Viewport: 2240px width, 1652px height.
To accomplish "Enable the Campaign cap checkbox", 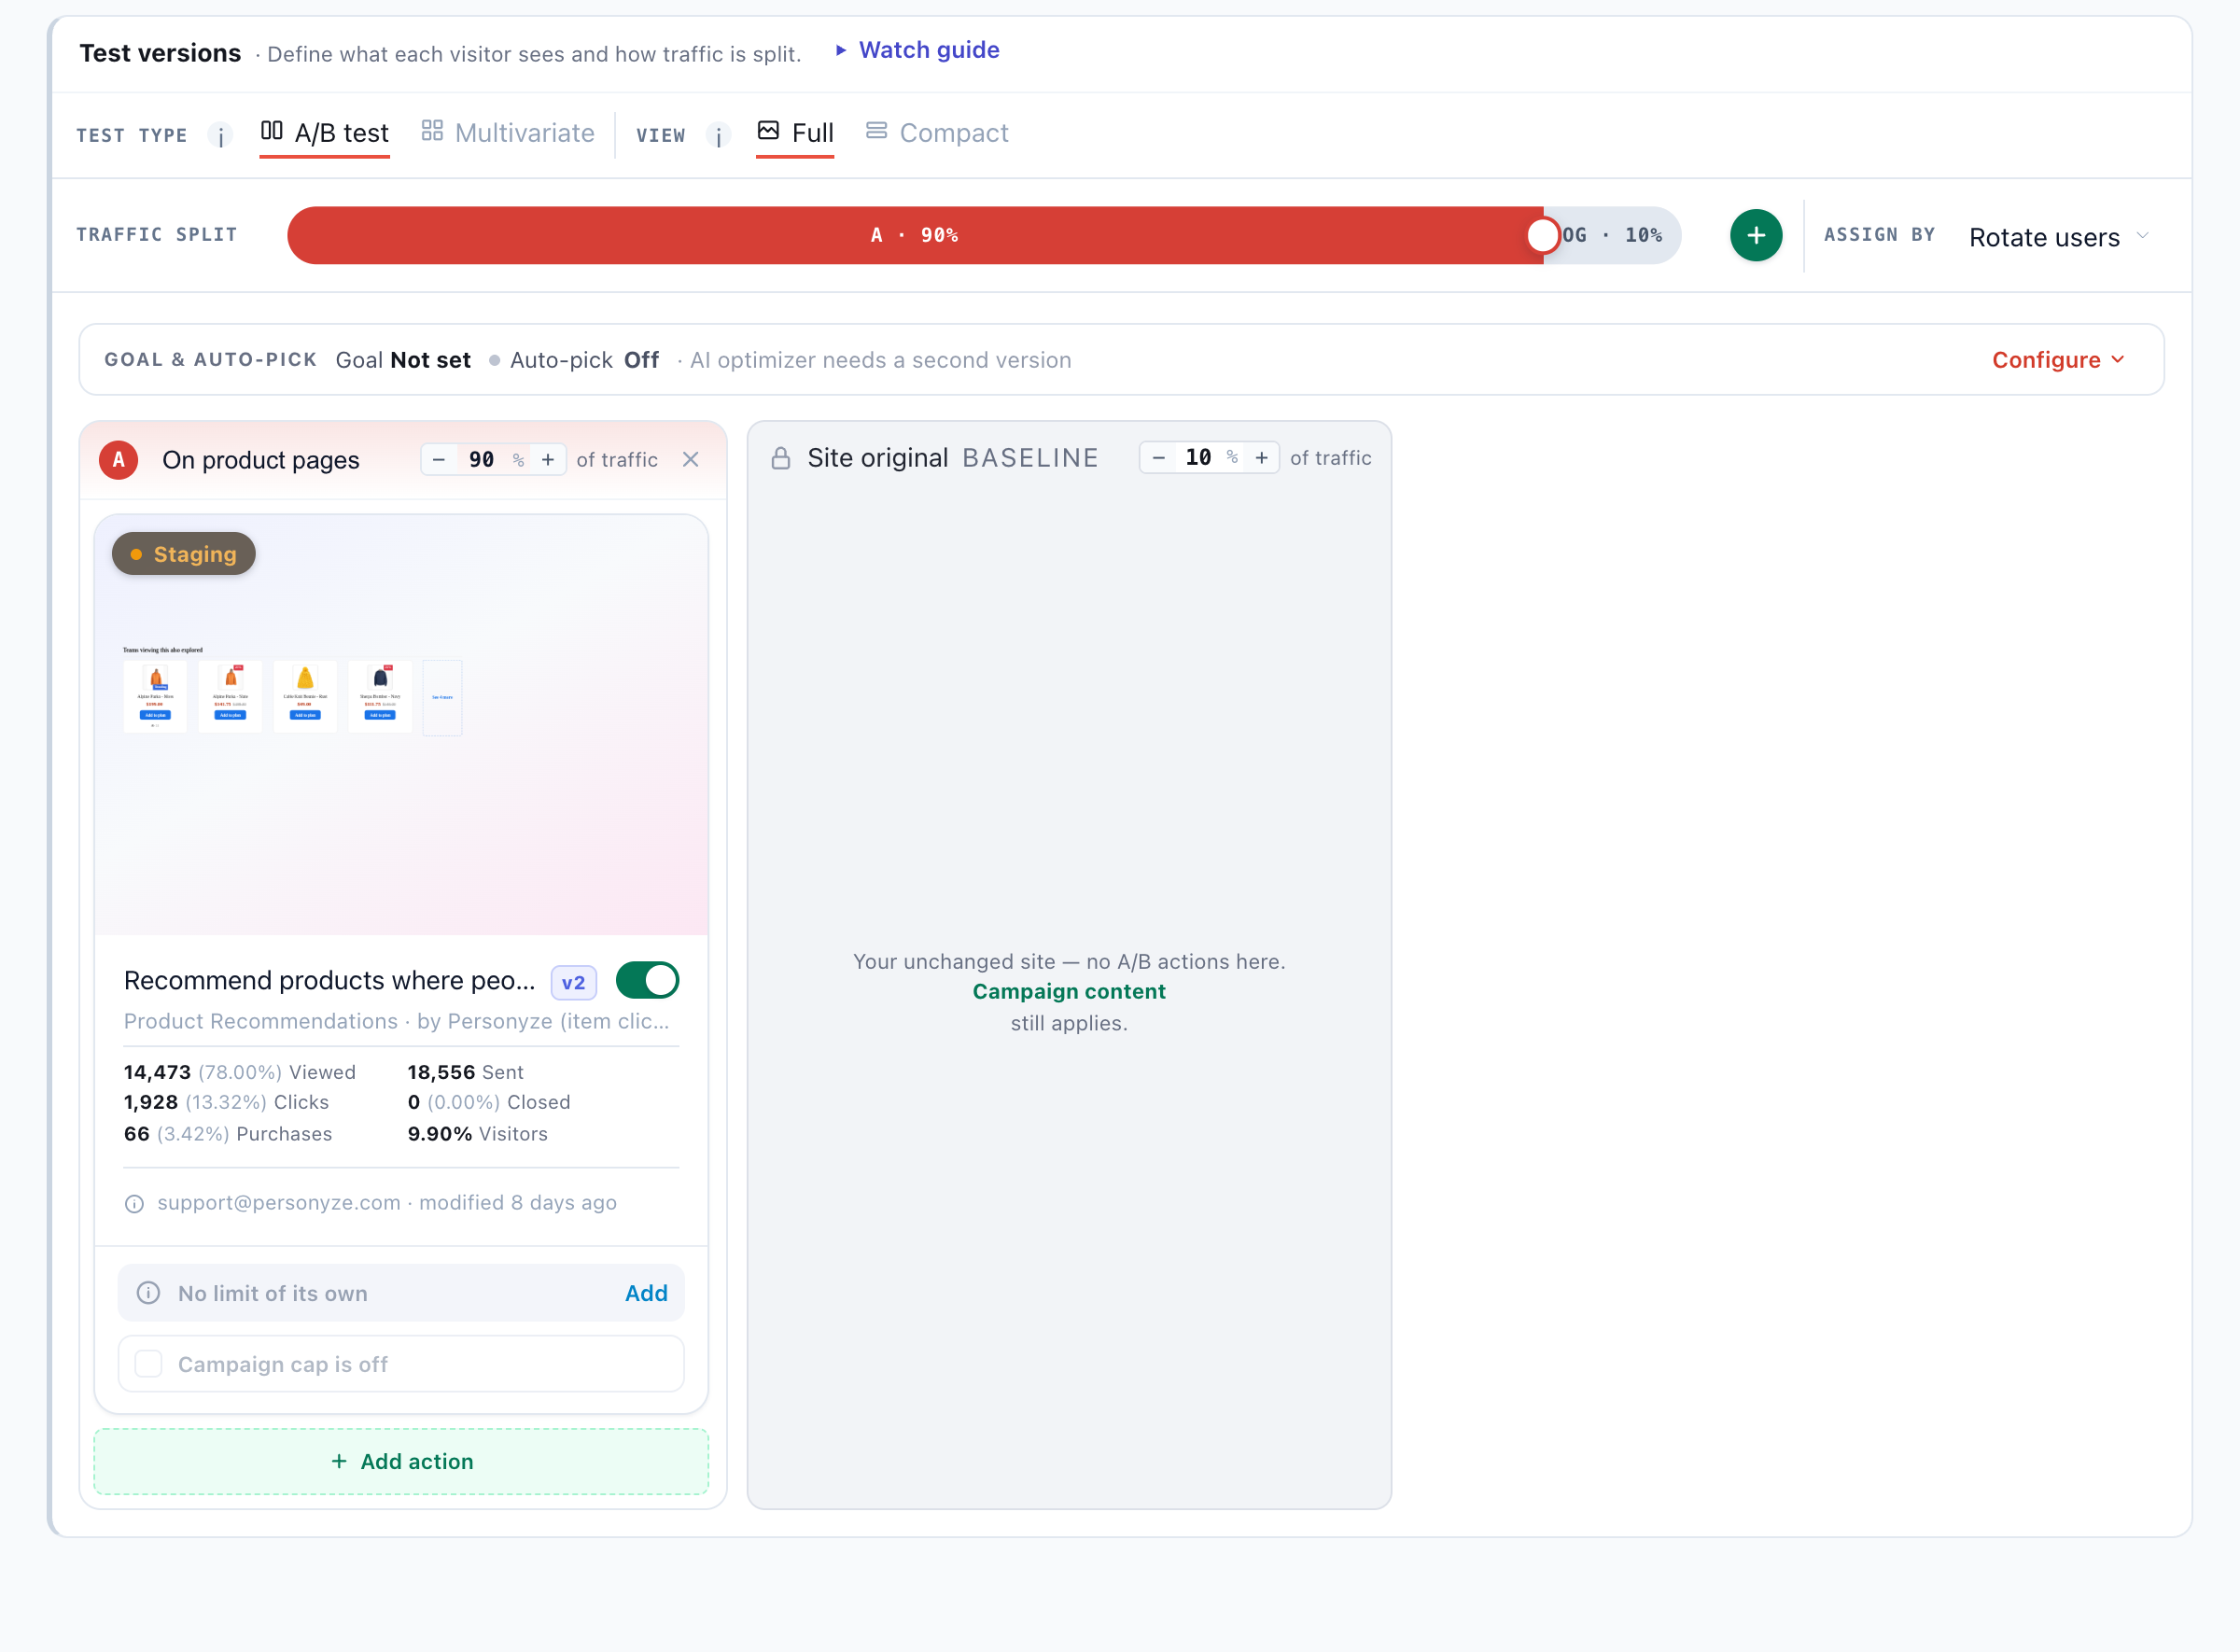I will tap(148, 1364).
